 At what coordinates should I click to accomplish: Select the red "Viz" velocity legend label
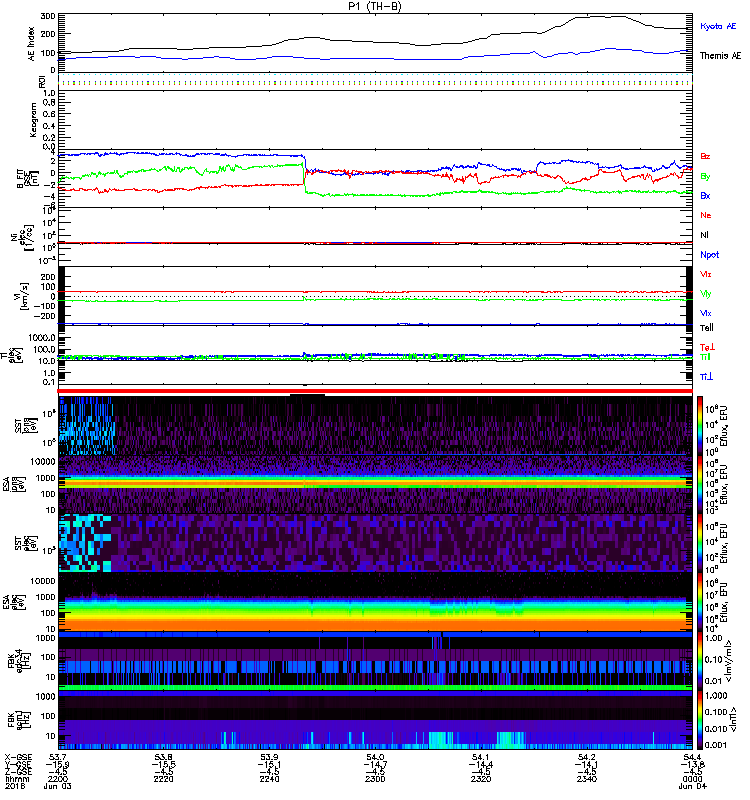click(706, 274)
